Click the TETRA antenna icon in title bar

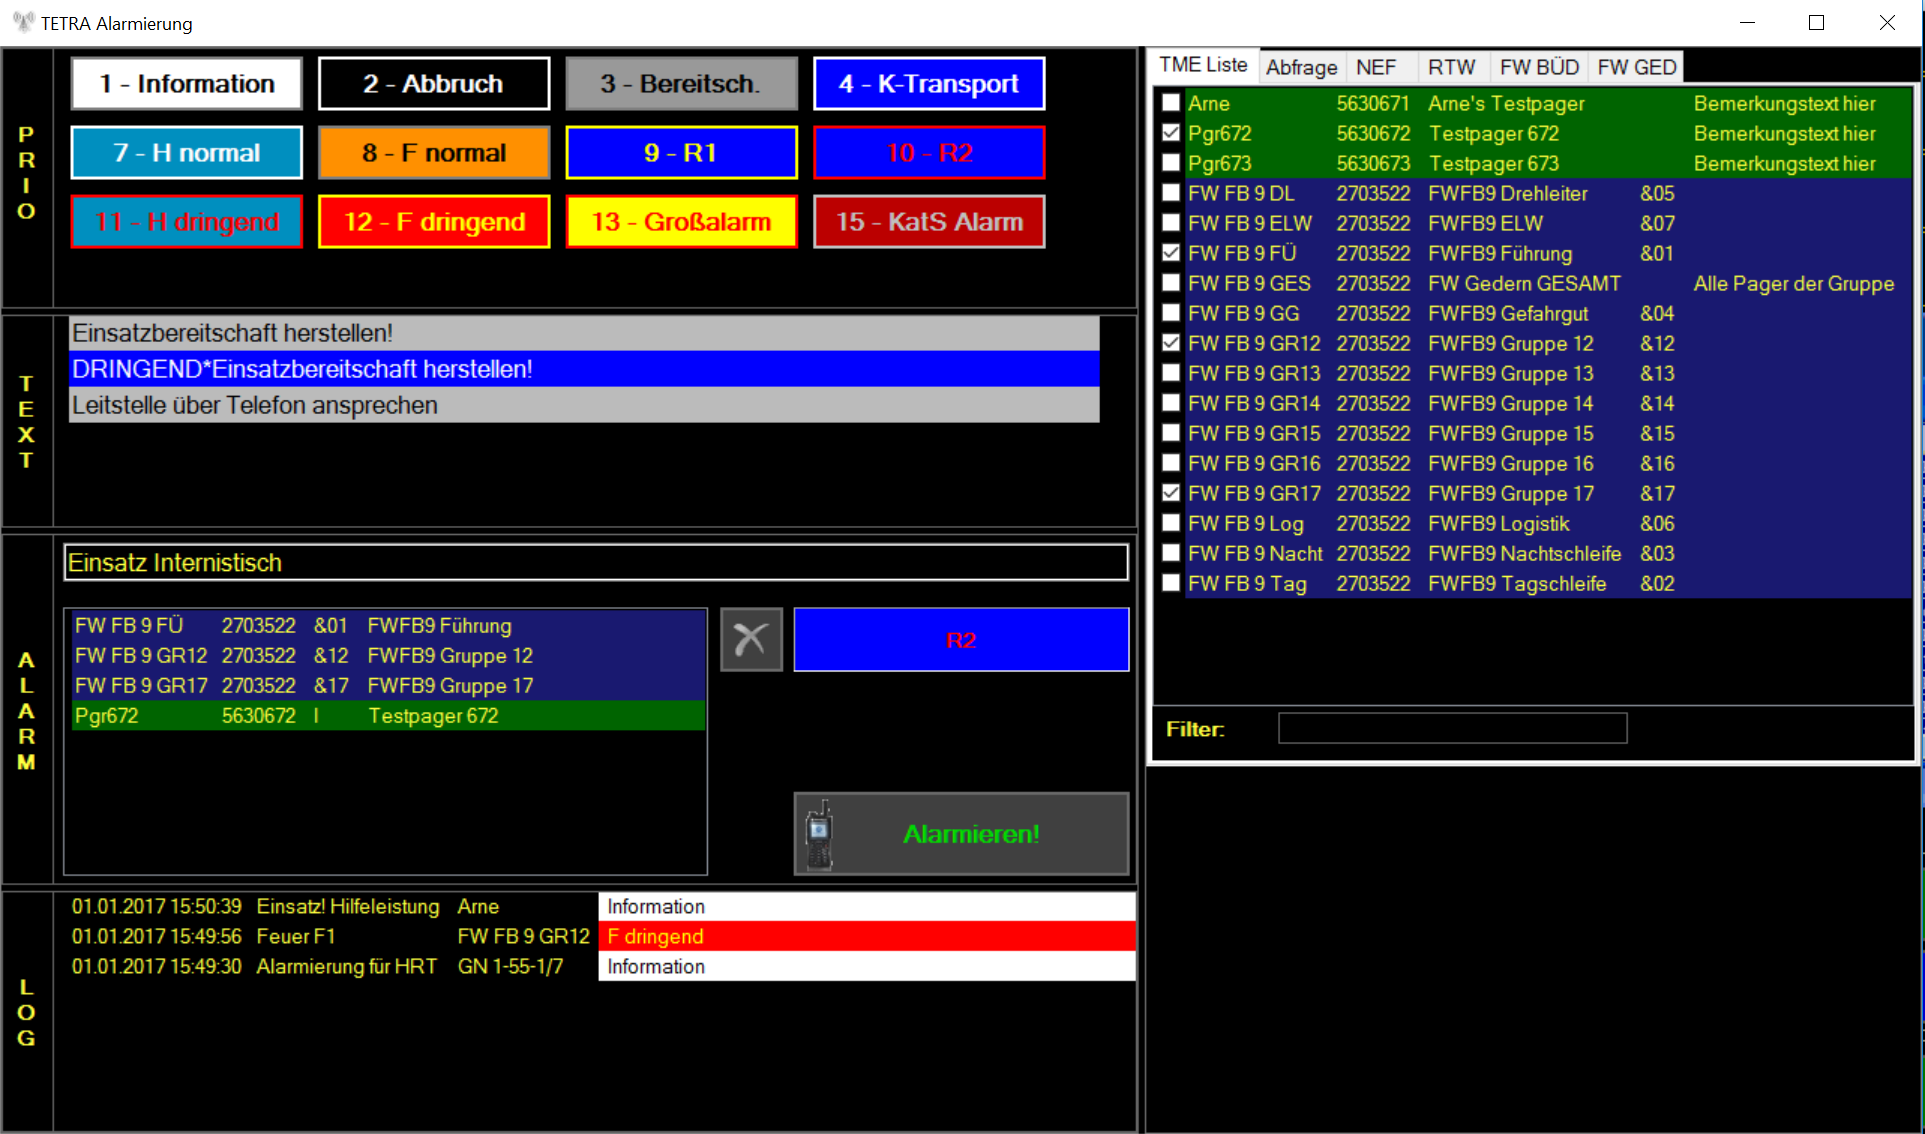tap(22, 22)
